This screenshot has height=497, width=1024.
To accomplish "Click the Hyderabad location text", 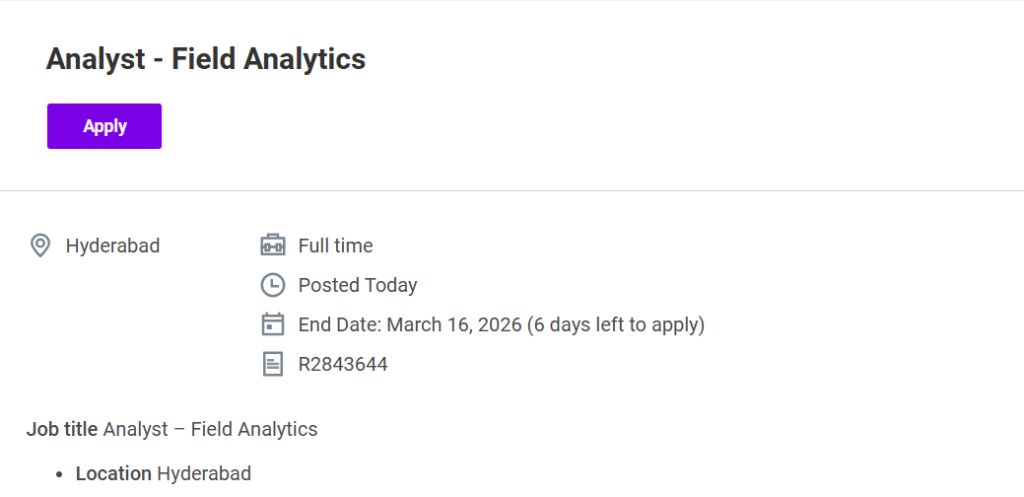I will 112,245.
